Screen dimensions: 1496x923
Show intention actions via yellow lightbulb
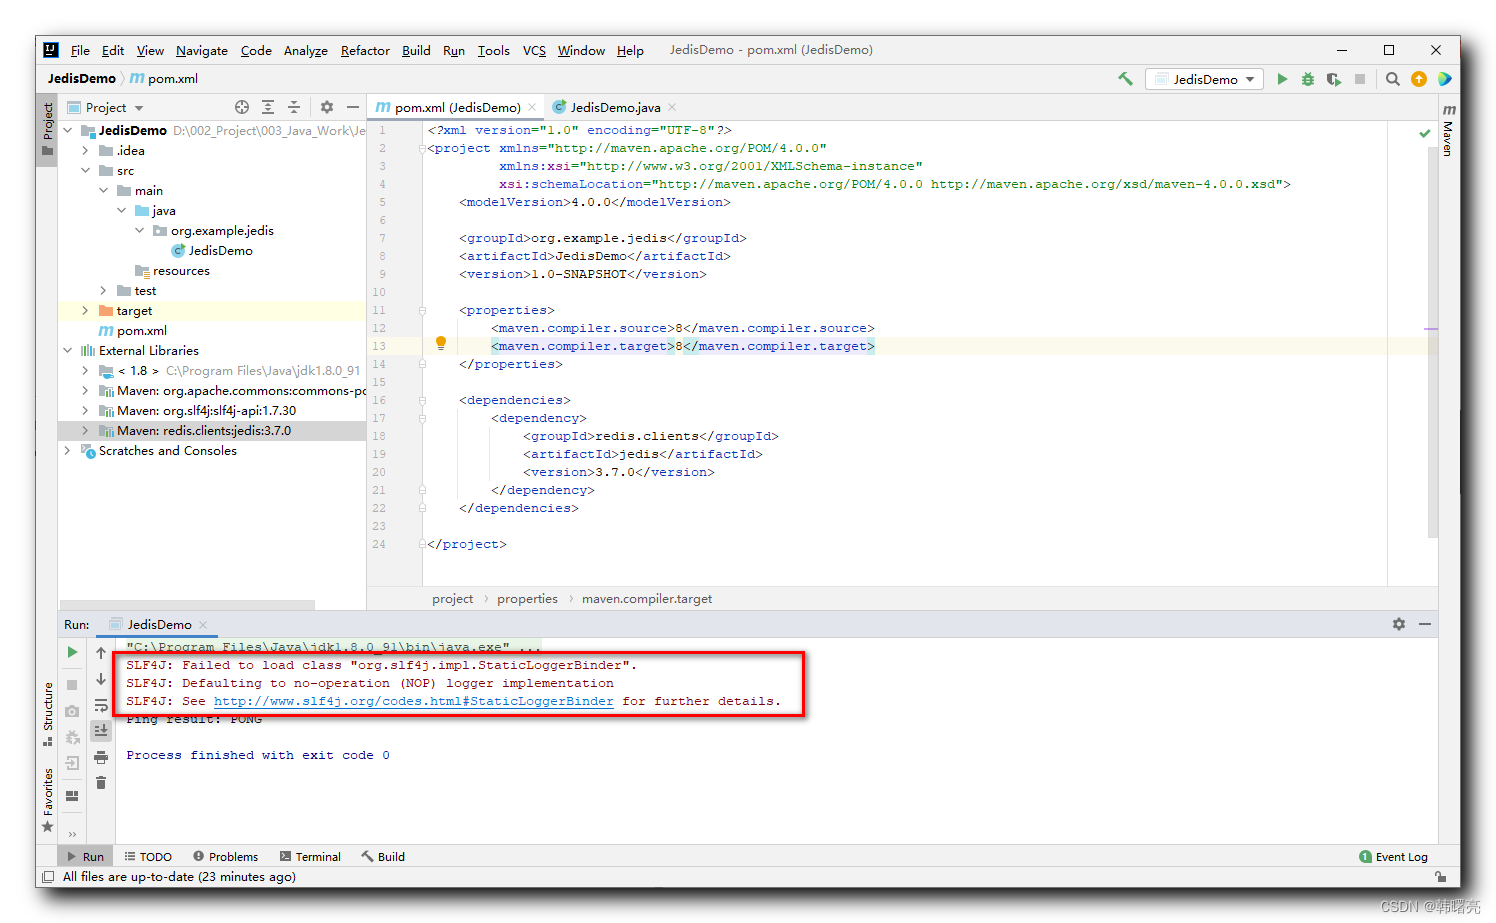[441, 343]
